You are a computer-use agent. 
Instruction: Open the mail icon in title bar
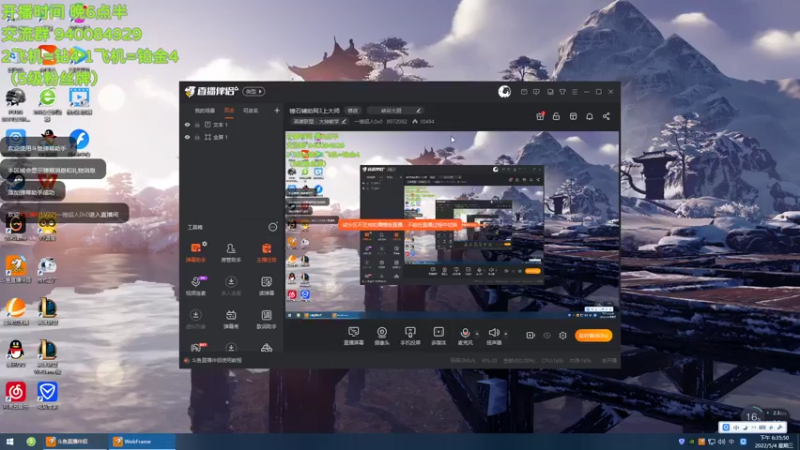(524, 92)
